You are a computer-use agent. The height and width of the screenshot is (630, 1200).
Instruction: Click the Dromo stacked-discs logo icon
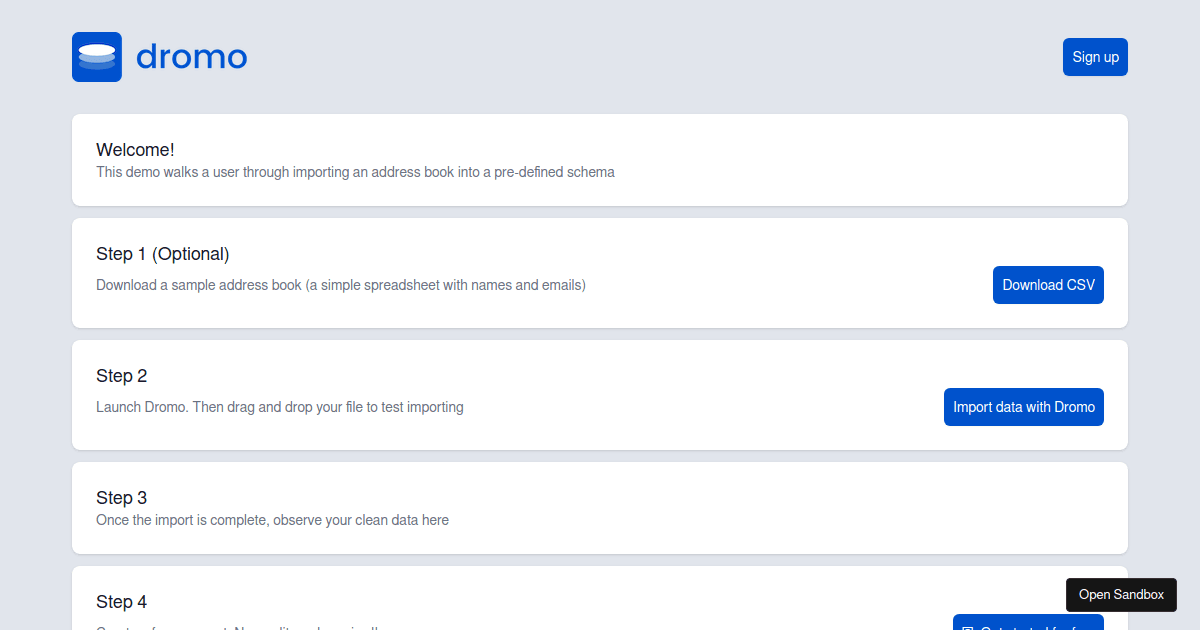[x=97, y=57]
